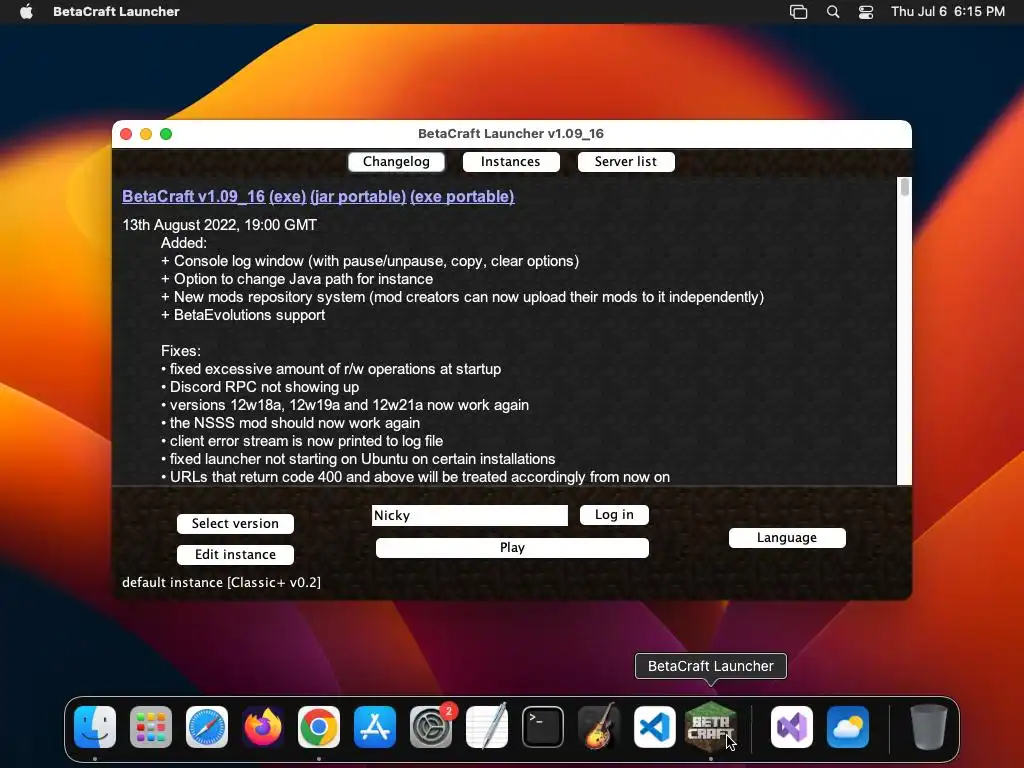Click the date and time in menu bar
1024x768 pixels.
pos(948,12)
